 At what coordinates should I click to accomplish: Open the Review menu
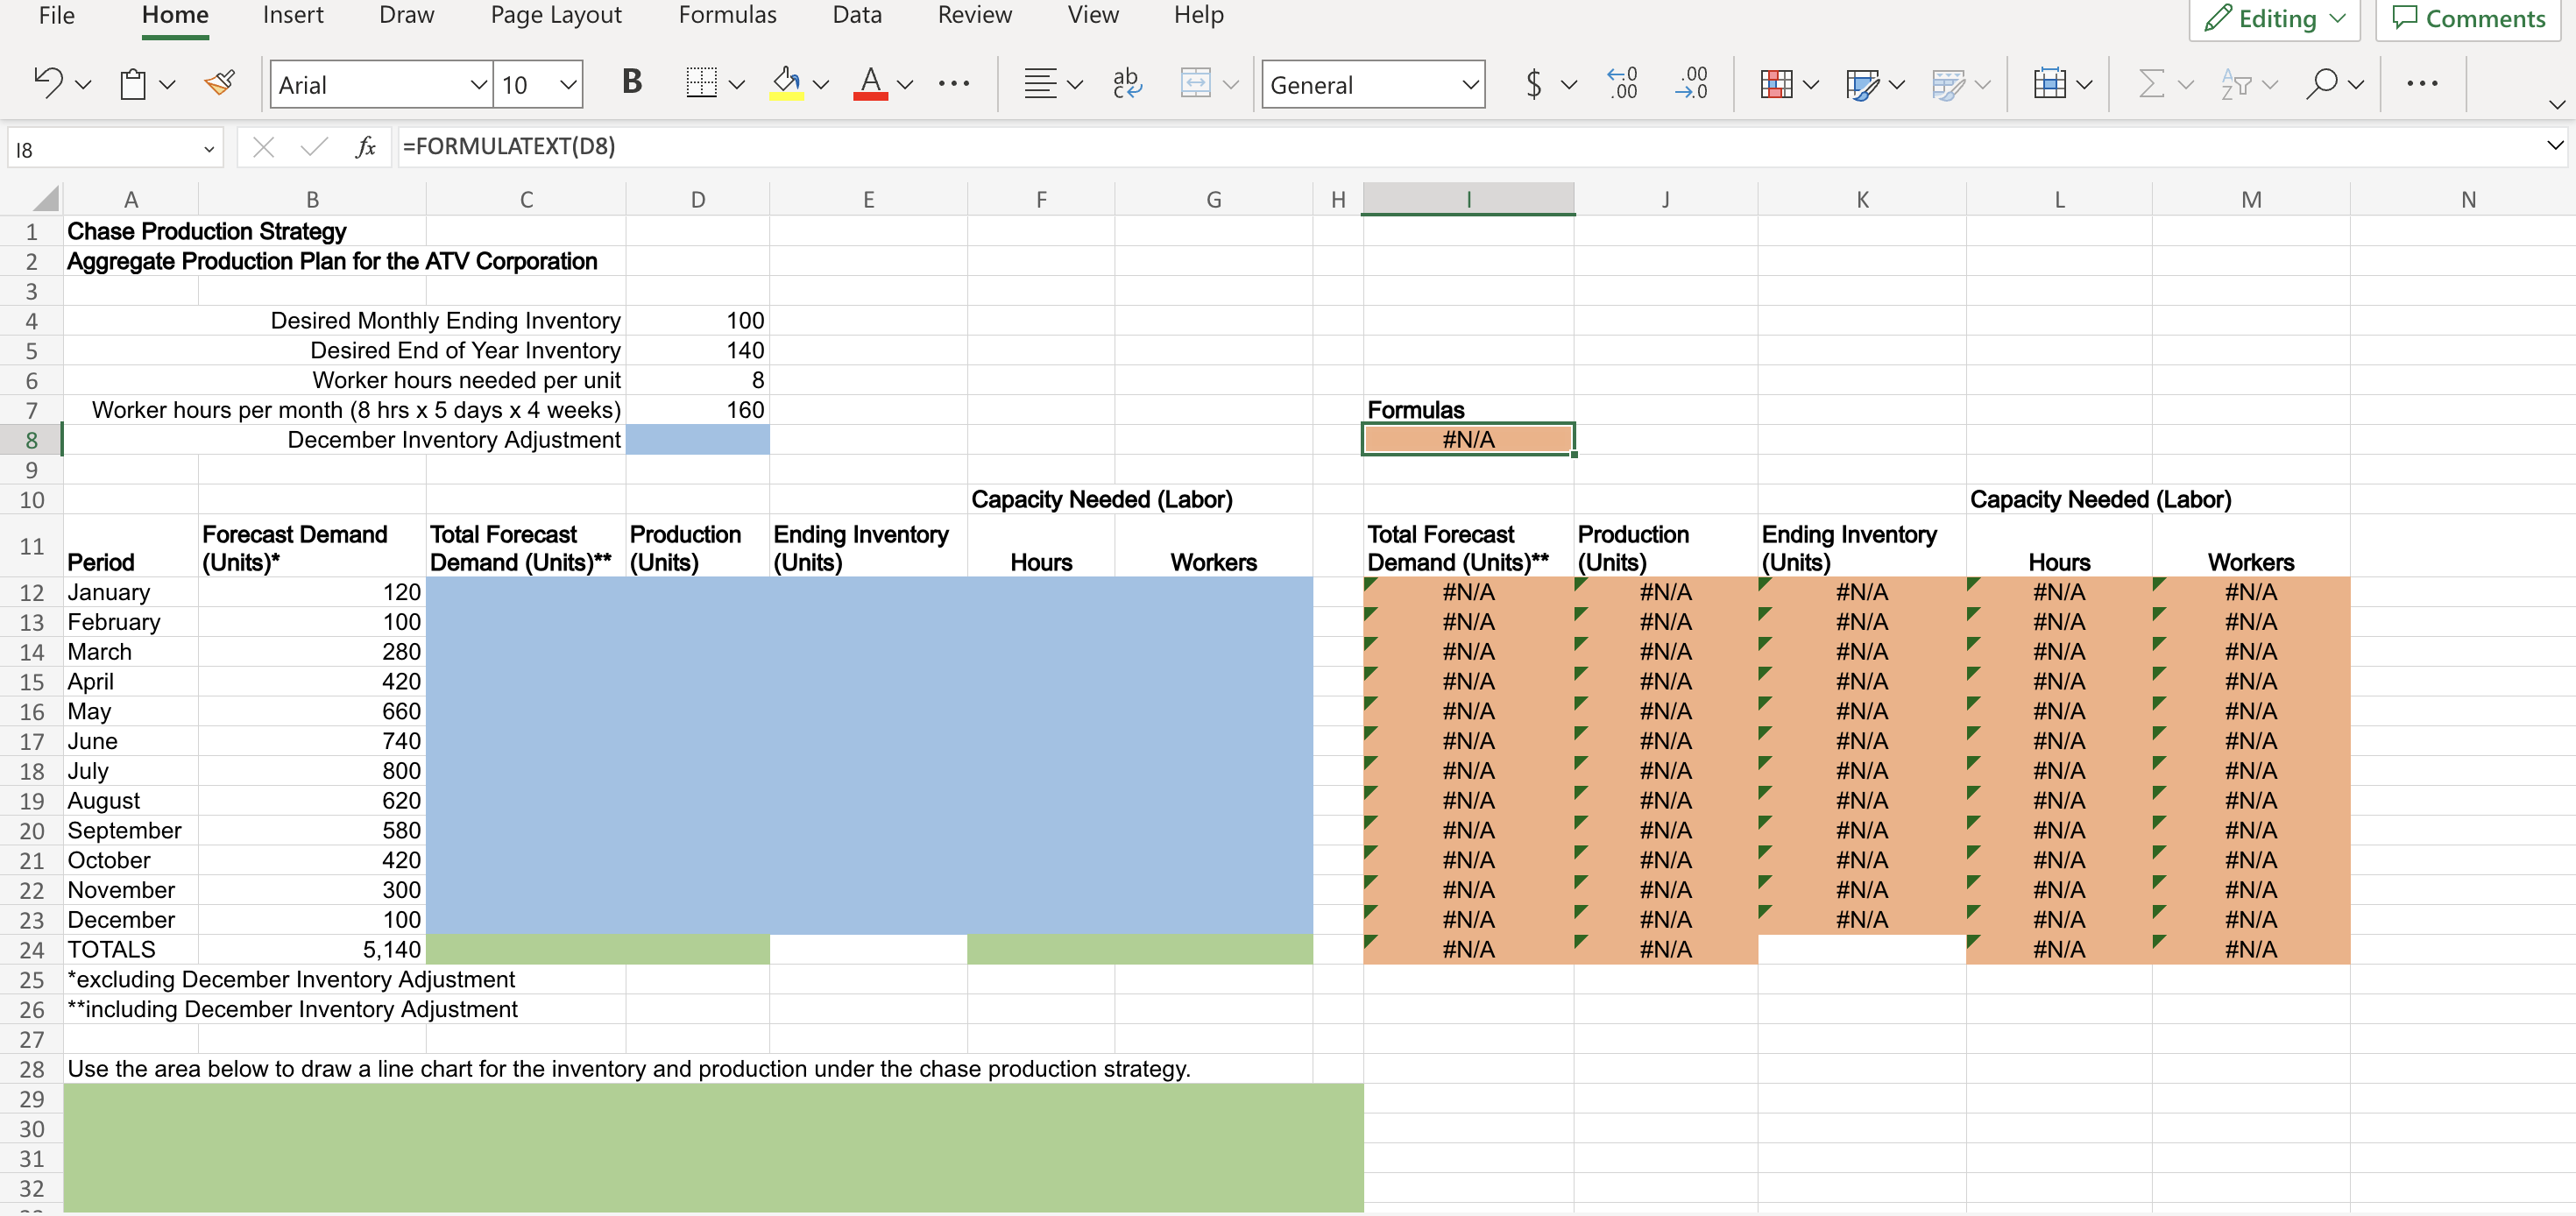[974, 15]
